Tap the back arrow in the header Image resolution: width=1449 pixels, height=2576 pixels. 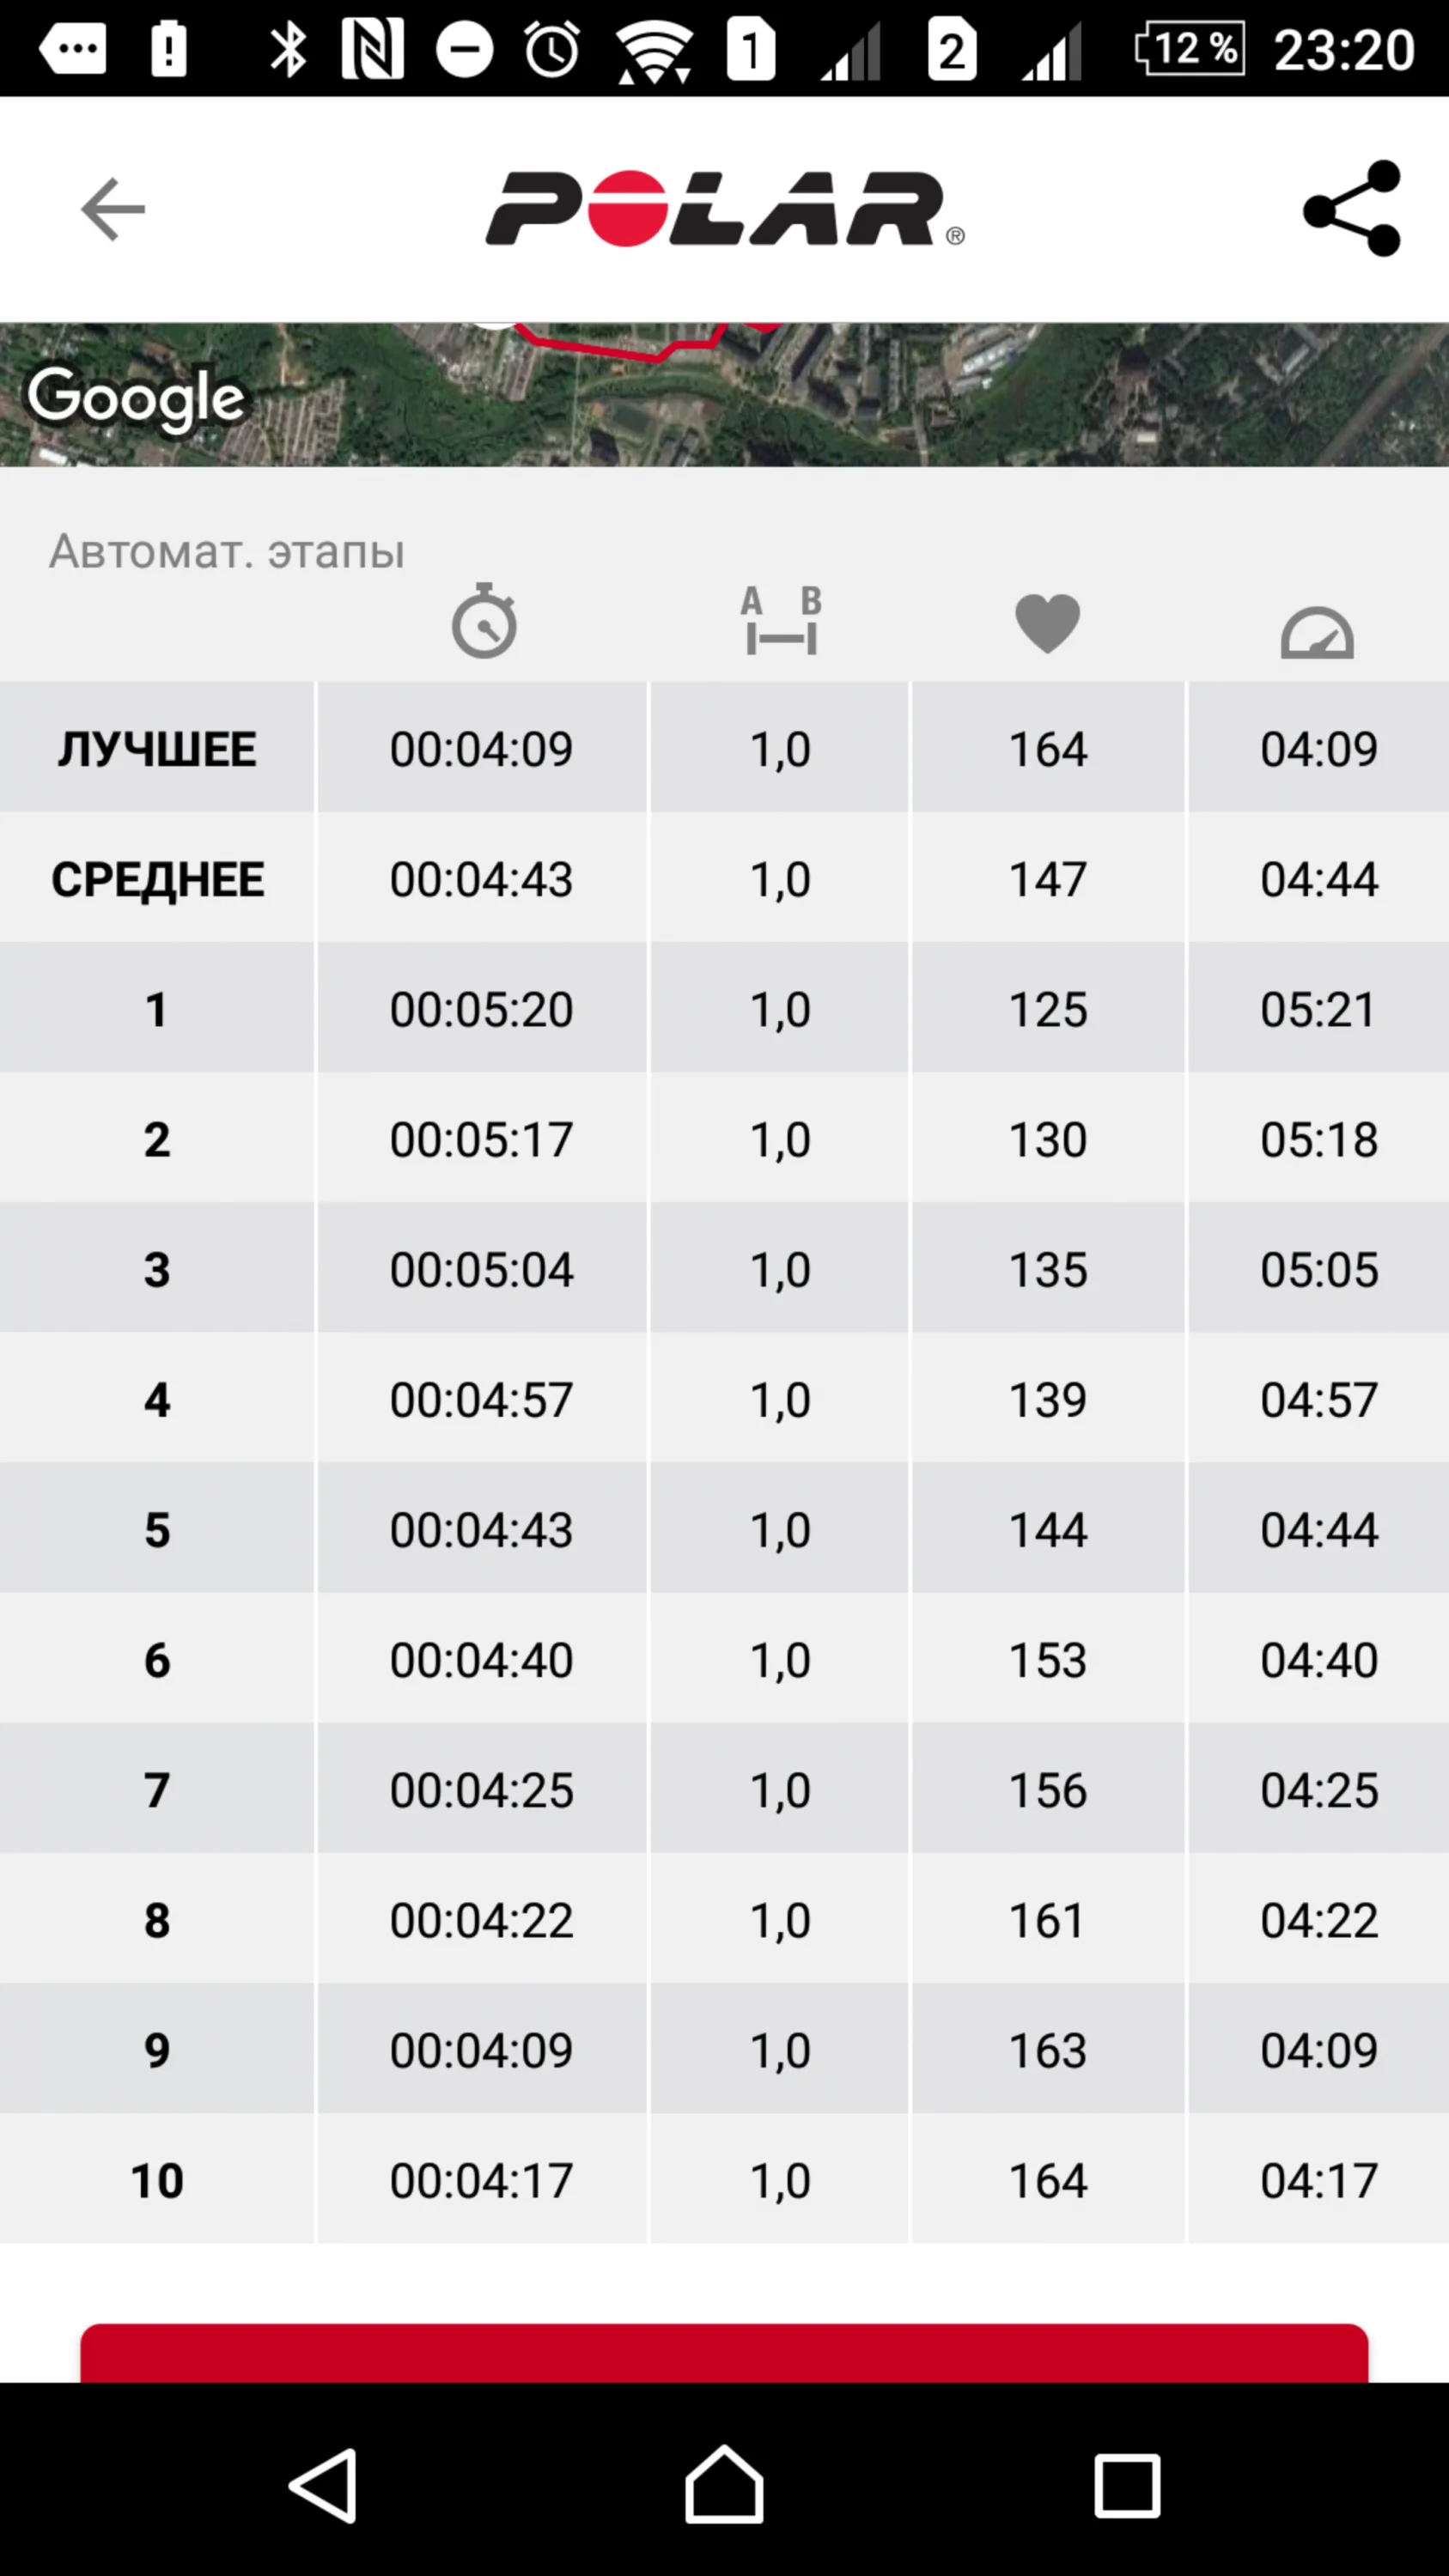click(112, 209)
